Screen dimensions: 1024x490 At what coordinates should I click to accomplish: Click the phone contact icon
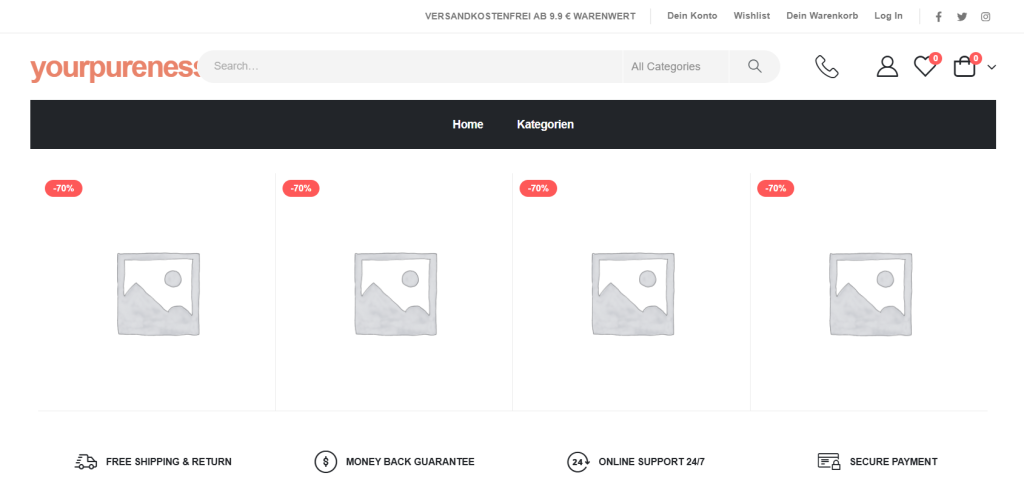827,67
